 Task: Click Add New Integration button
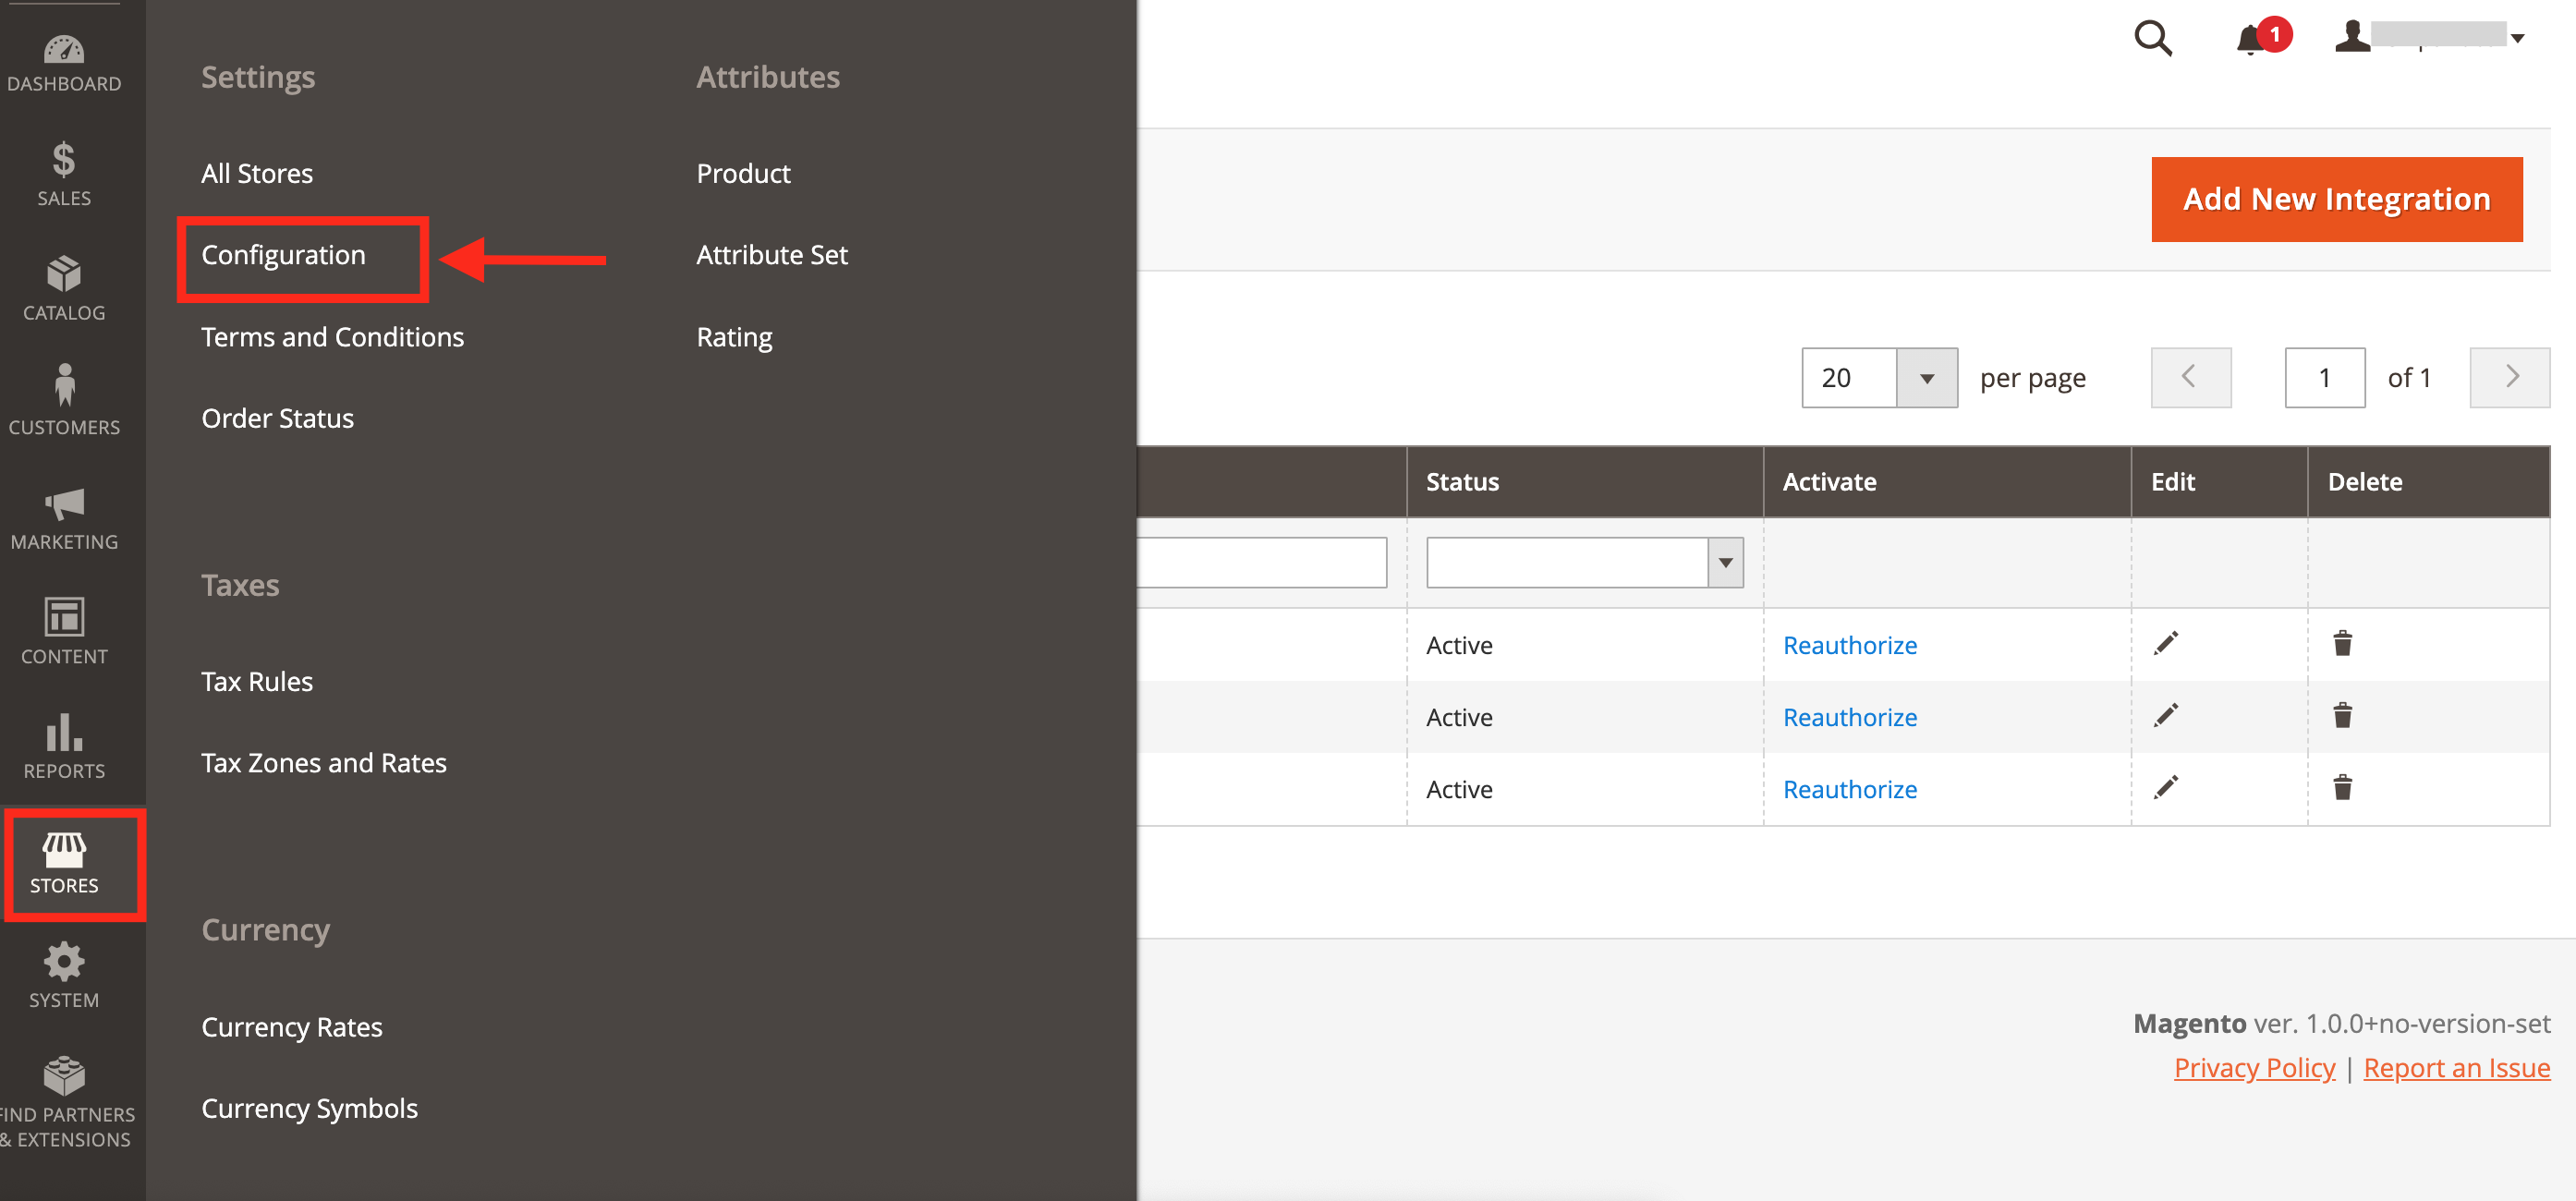coord(2337,199)
